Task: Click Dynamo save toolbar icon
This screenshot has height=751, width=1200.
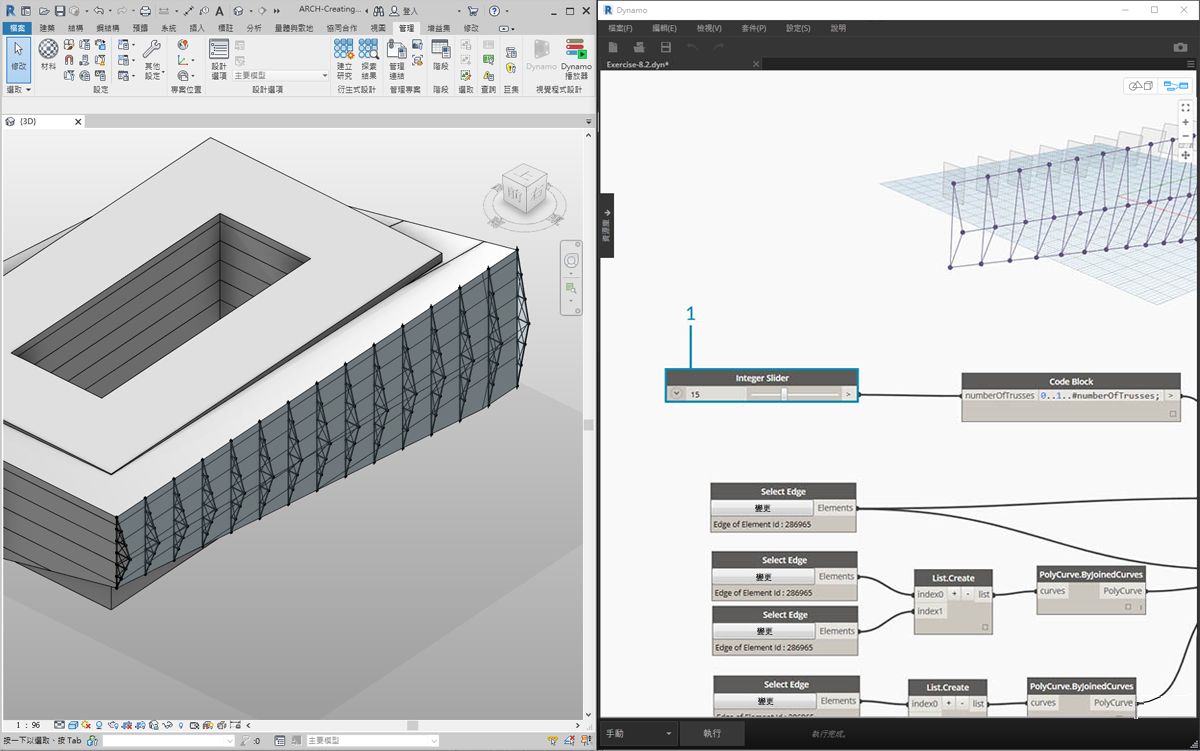Action: [665, 47]
